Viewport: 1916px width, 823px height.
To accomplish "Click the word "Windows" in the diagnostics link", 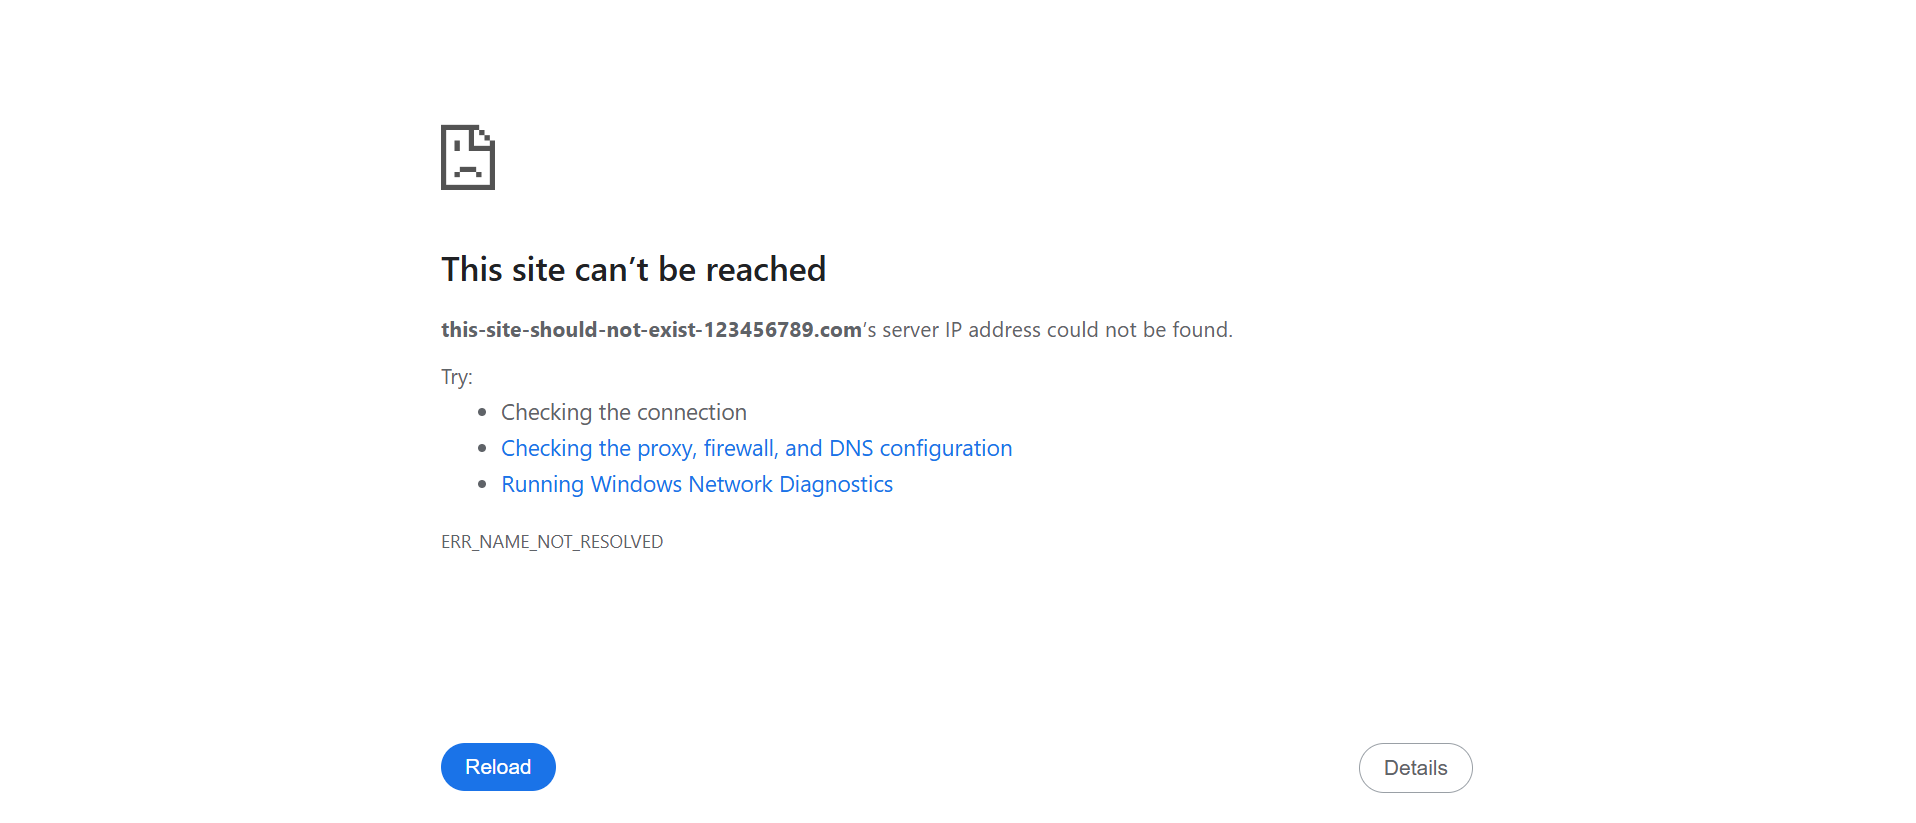I will [x=636, y=484].
